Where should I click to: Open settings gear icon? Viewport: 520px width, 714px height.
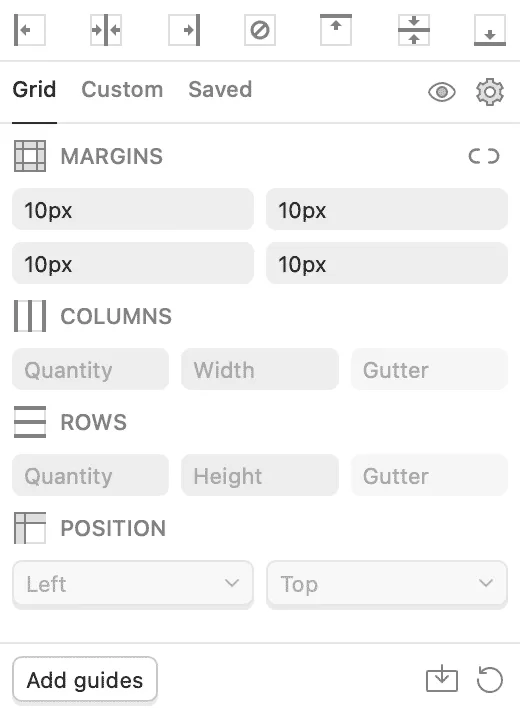pos(490,92)
